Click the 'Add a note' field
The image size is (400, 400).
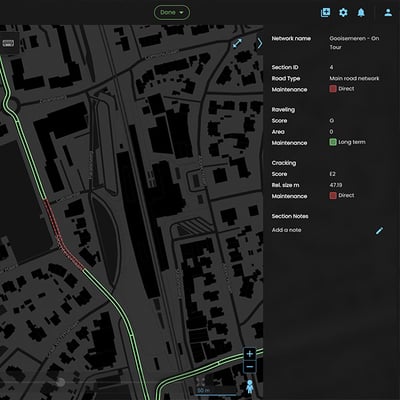tap(286, 230)
